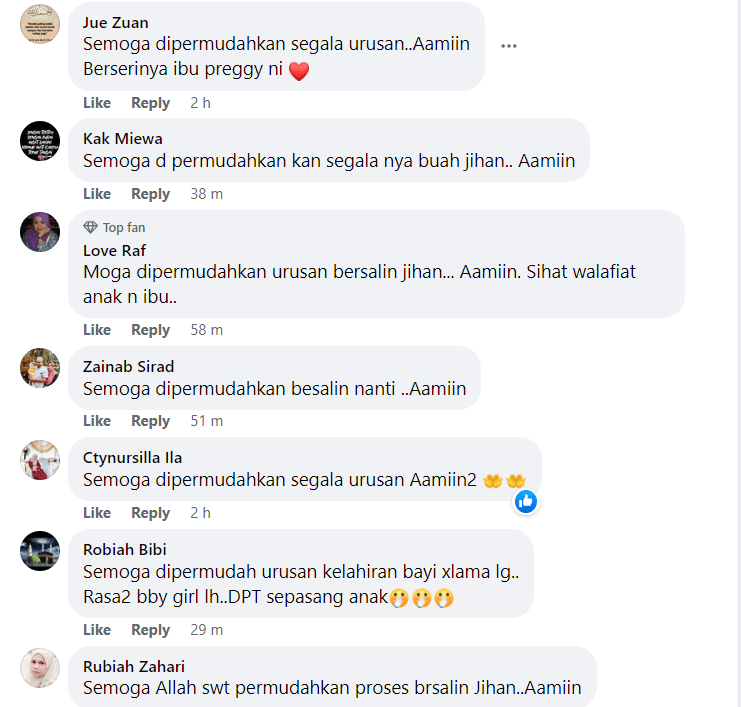Open Love Raf's profile avatar

click(40, 232)
